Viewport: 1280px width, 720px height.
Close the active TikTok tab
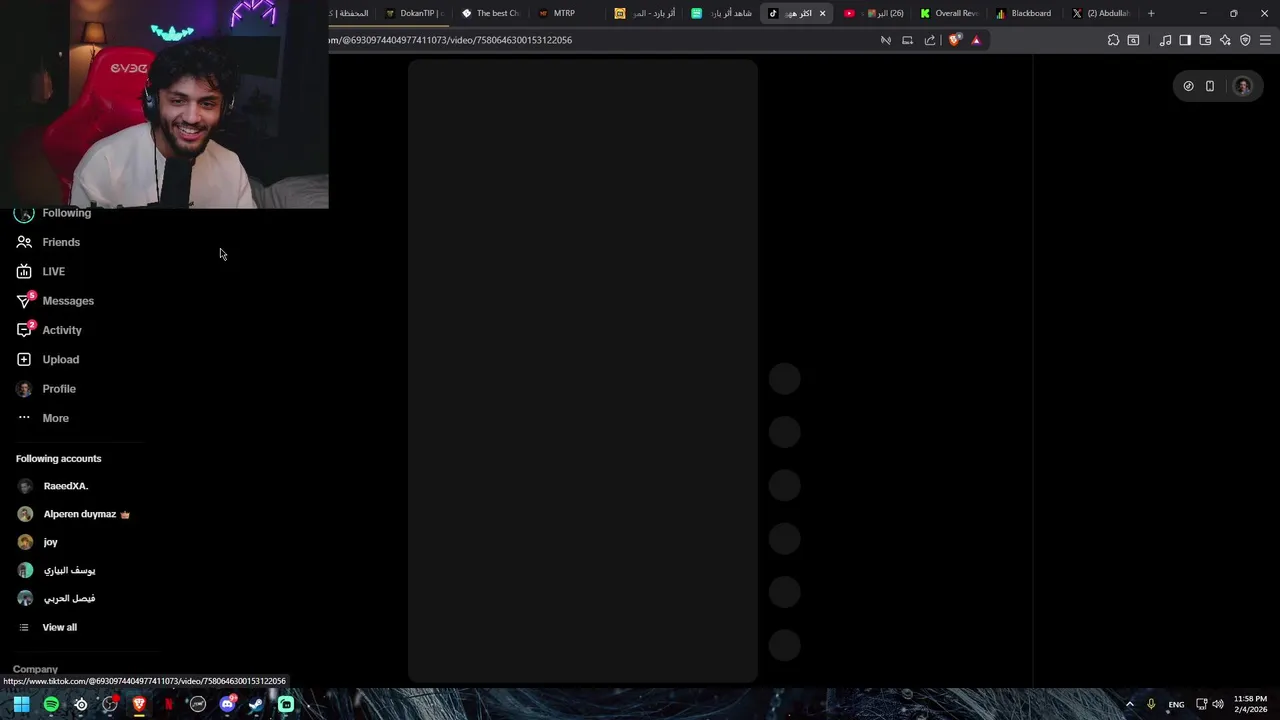(823, 13)
